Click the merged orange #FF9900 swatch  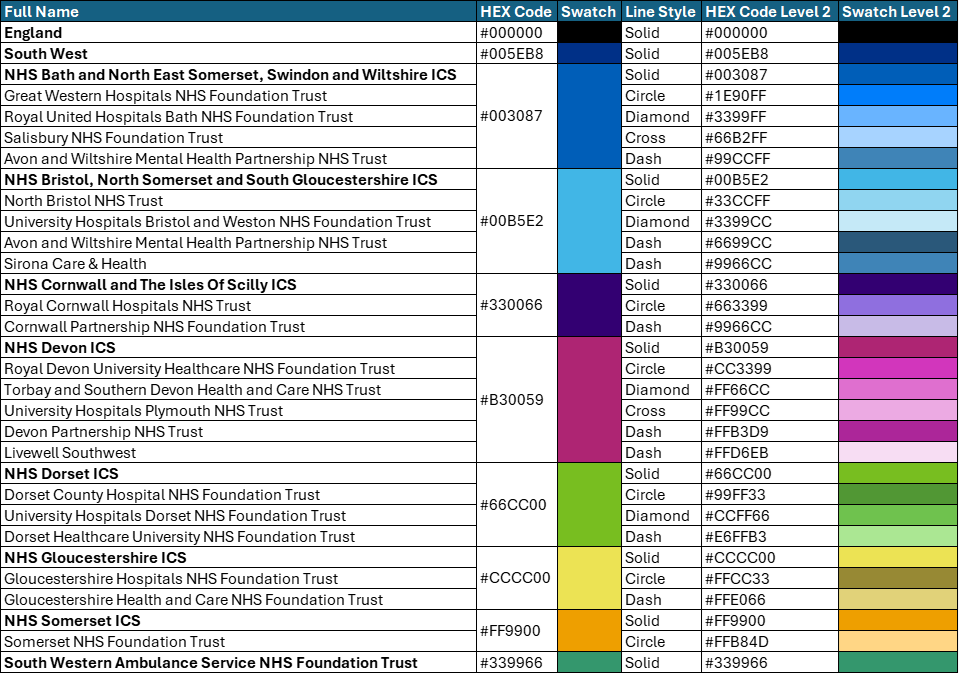pos(589,631)
